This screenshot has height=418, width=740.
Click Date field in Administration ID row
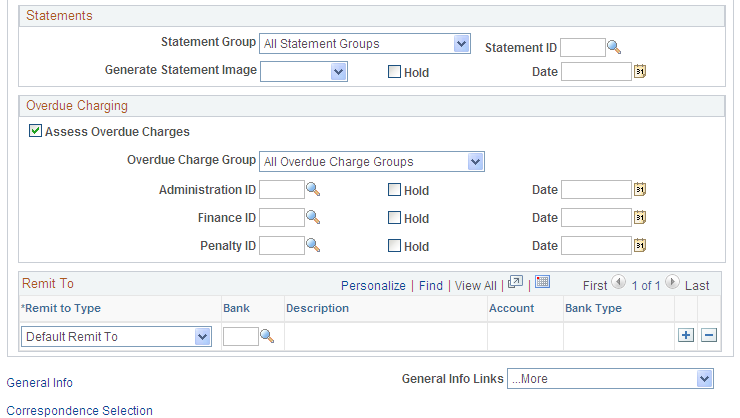tap(597, 190)
